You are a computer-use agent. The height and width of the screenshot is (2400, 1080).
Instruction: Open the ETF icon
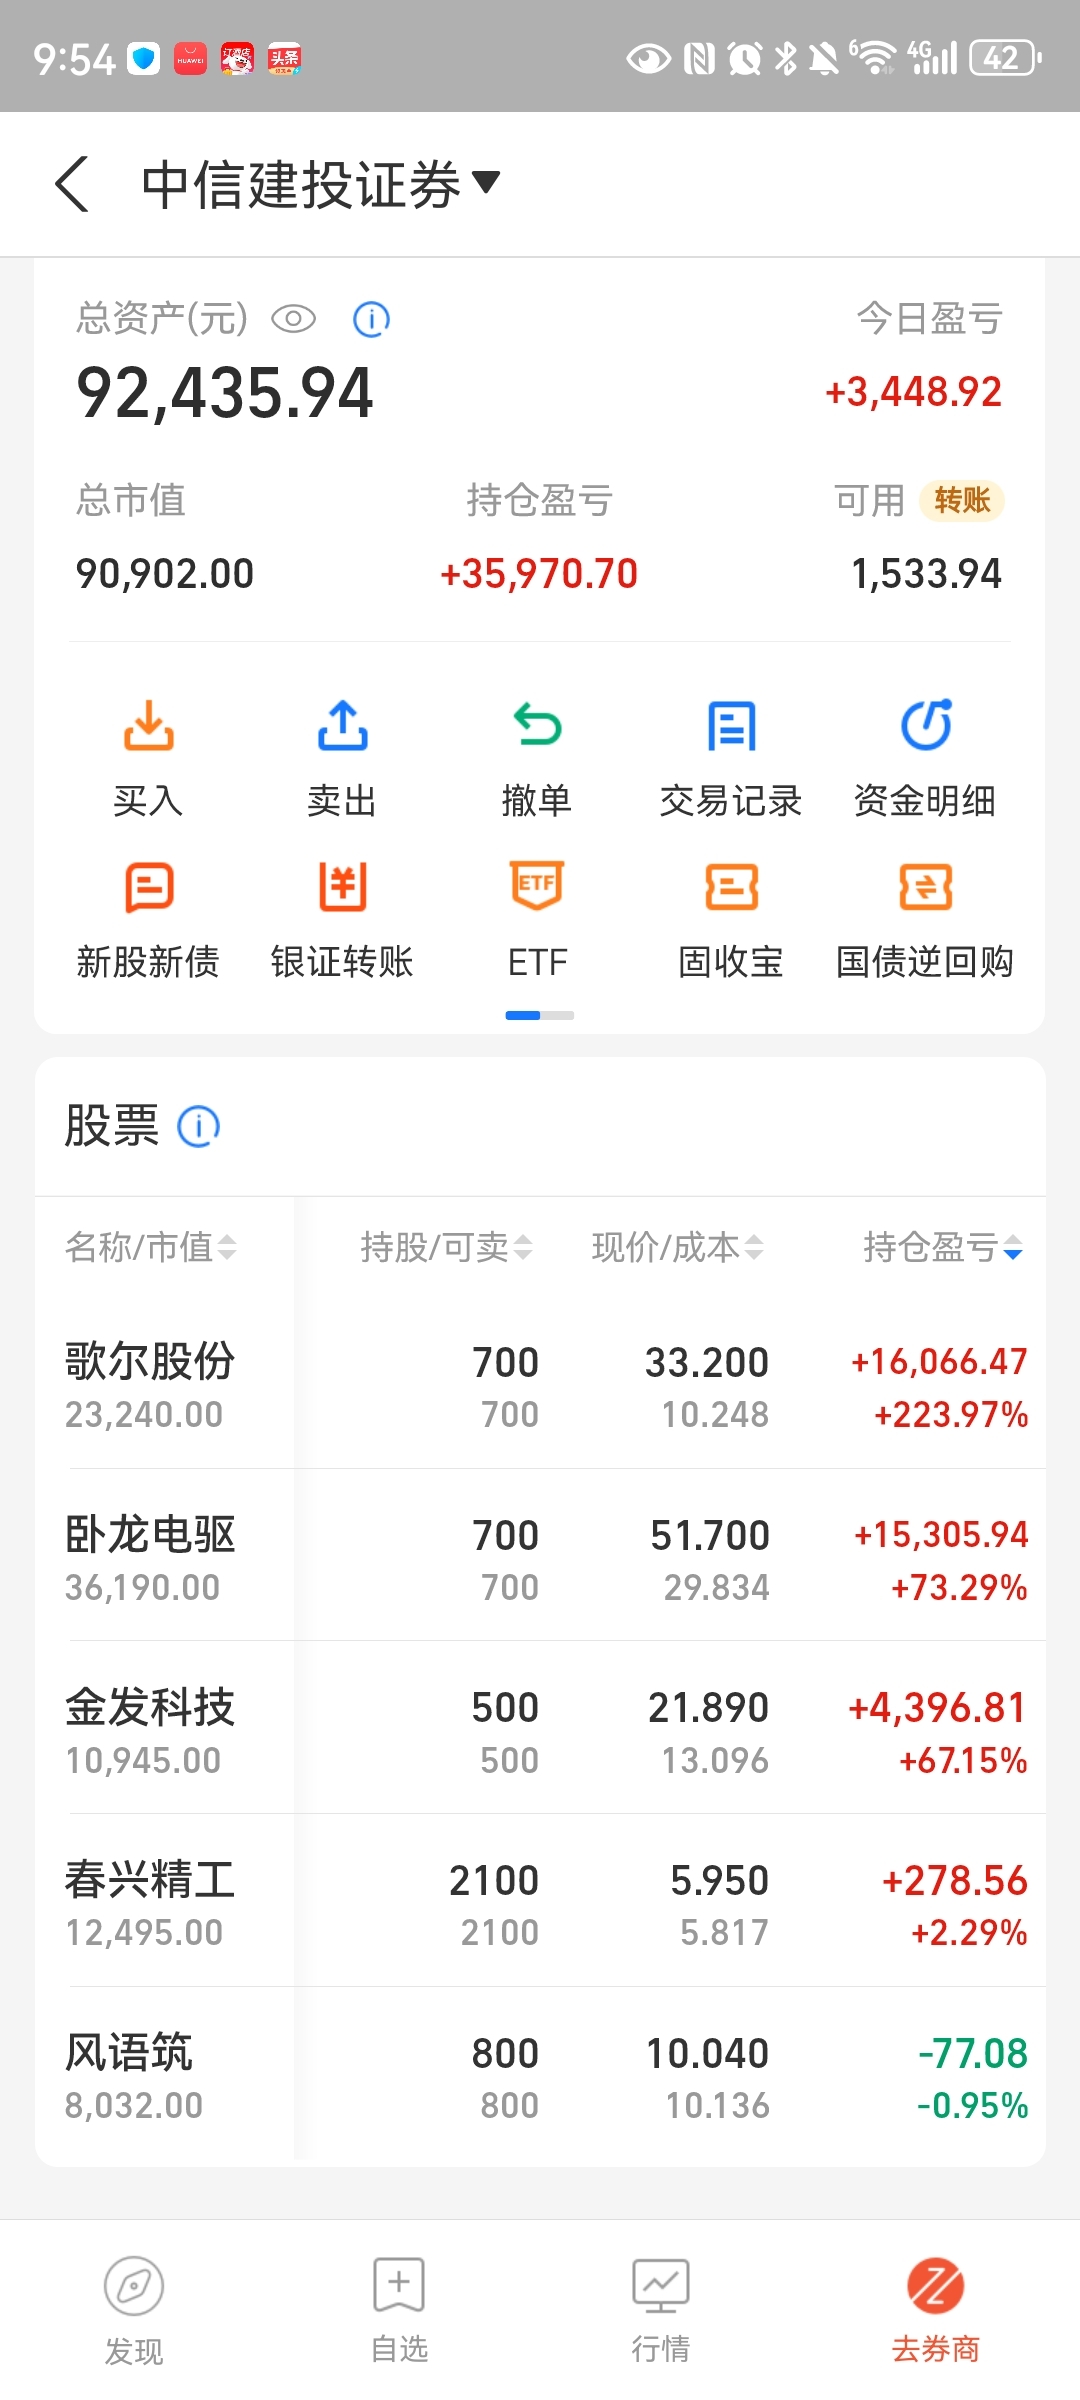(537, 885)
